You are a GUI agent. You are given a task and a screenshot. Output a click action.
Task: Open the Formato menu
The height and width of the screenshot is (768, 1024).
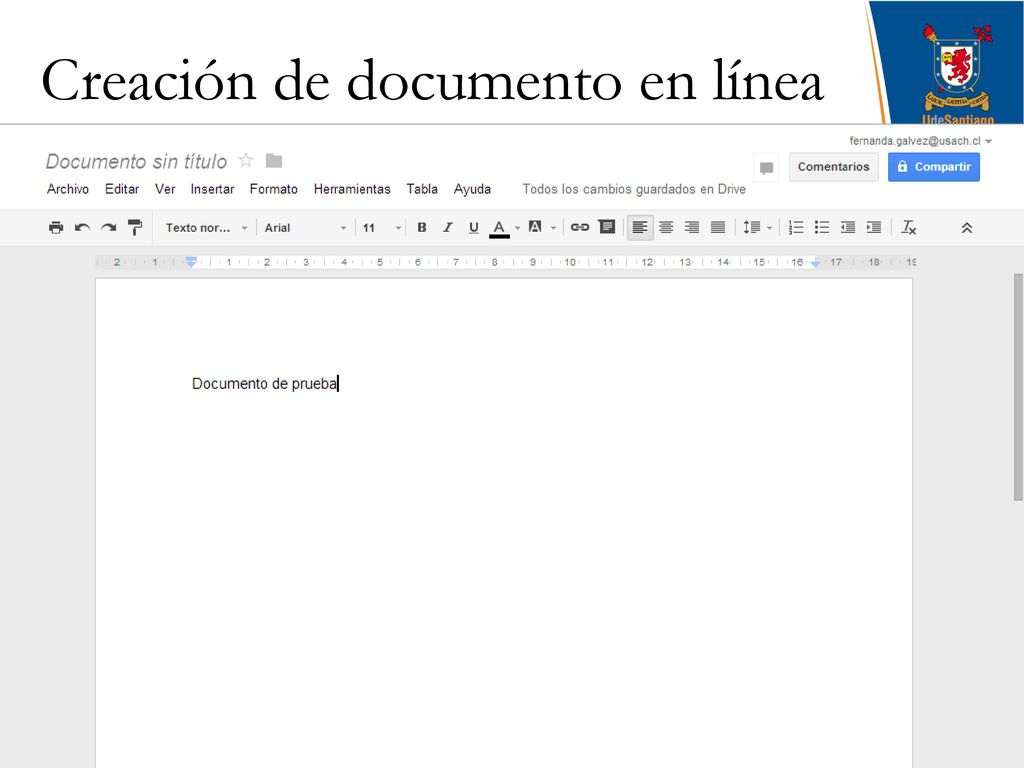point(274,189)
